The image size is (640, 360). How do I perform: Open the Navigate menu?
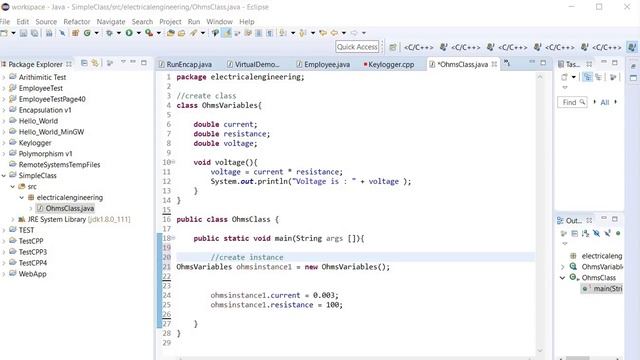pos(111,22)
